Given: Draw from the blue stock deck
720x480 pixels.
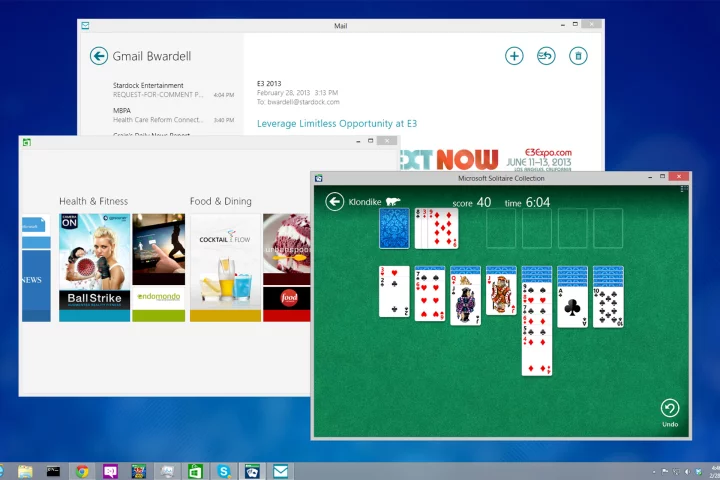Looking at the screenshot, I should [x=394, y=228].
